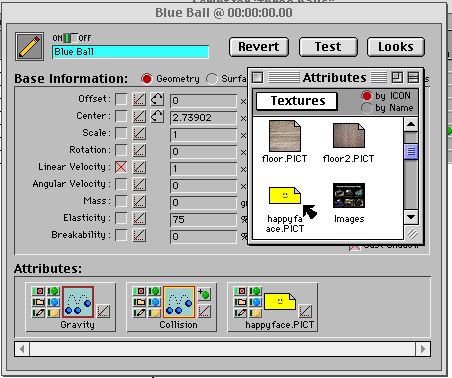452x378 pixels.
Task: Click the Offset reset arrow icon
Action: tap(157, 99)
